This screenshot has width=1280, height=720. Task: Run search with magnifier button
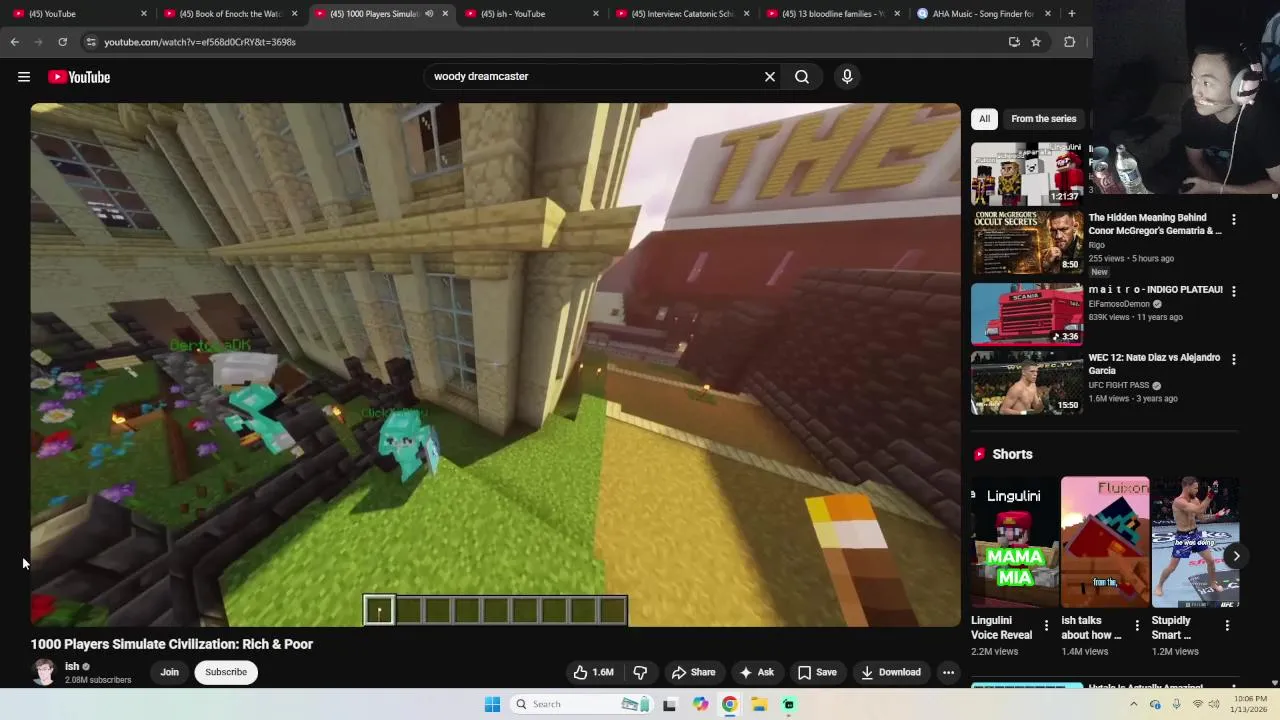click(802, 76)
